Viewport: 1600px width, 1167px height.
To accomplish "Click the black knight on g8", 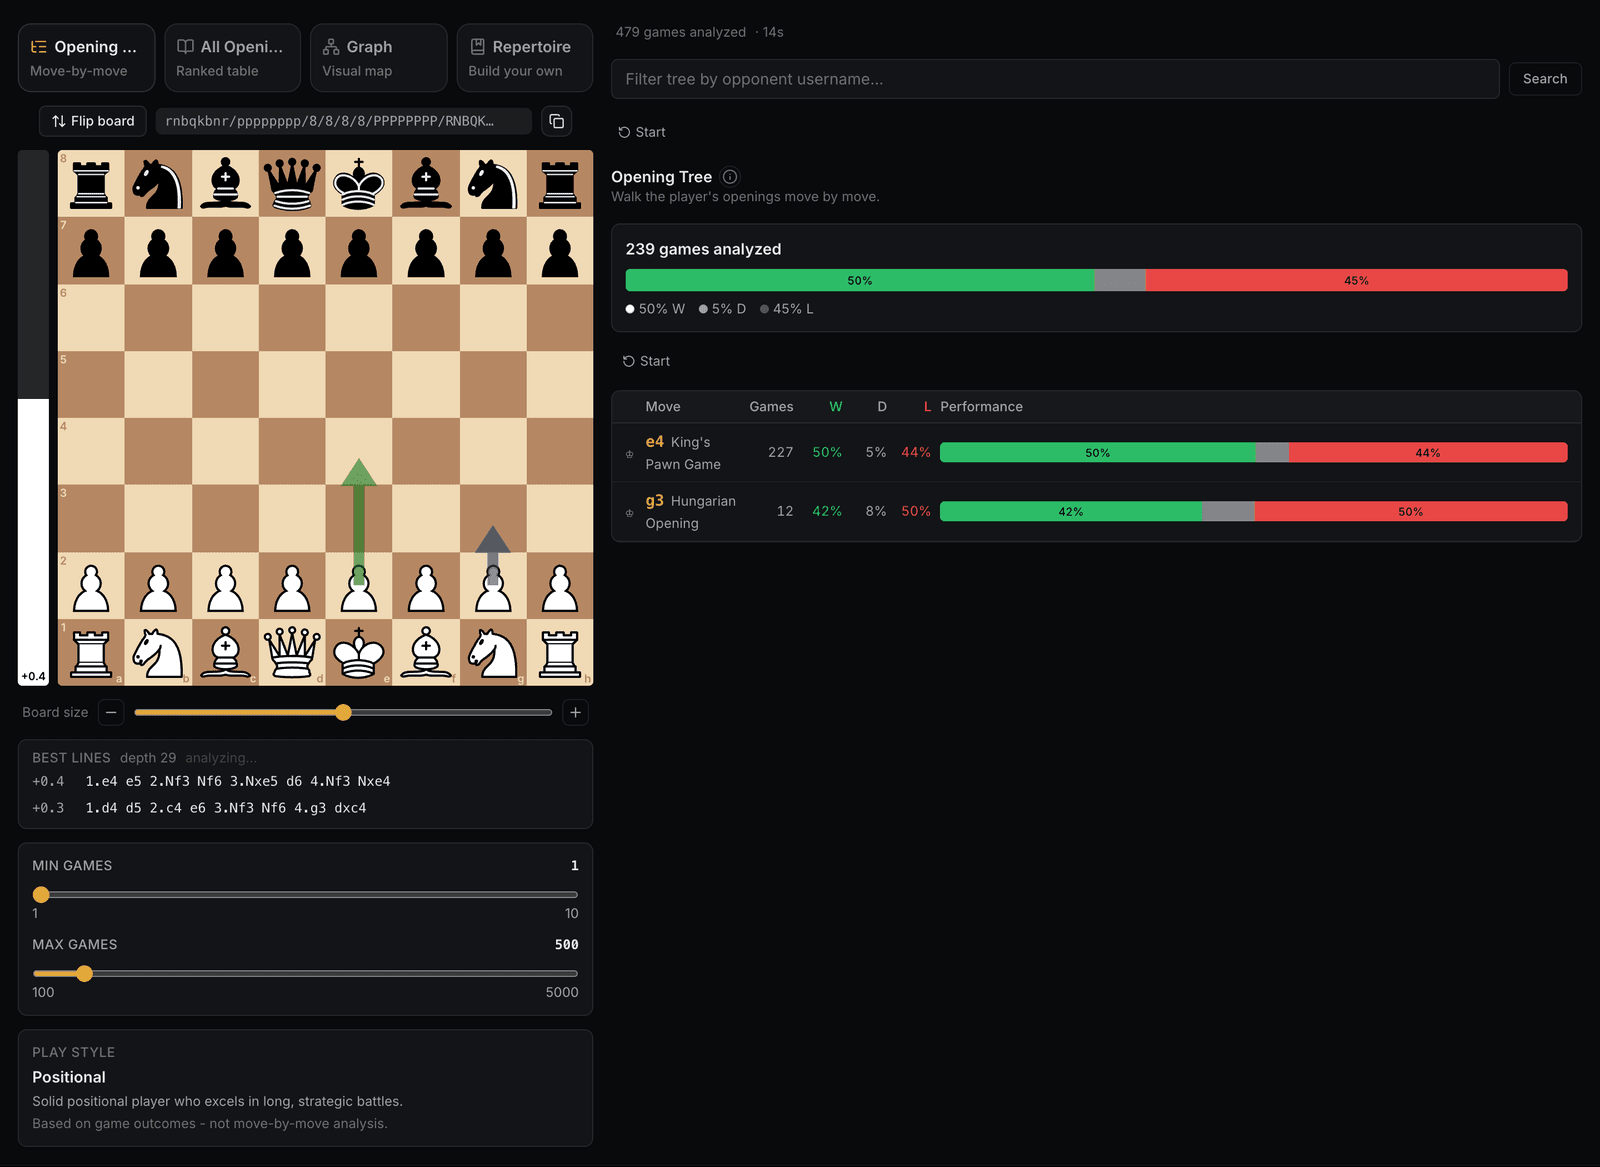I will click(x=493, y=184).
